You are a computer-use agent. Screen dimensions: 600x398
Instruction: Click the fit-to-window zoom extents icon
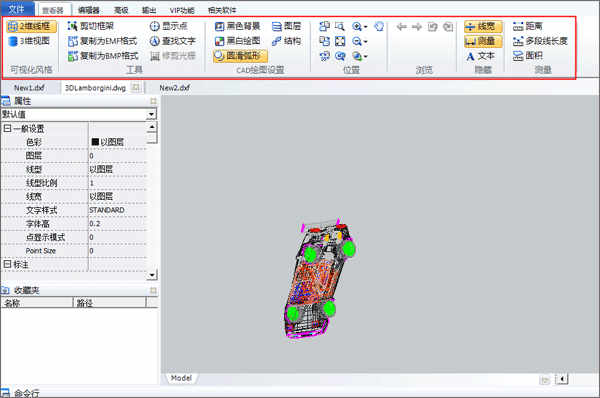(340, 41)
